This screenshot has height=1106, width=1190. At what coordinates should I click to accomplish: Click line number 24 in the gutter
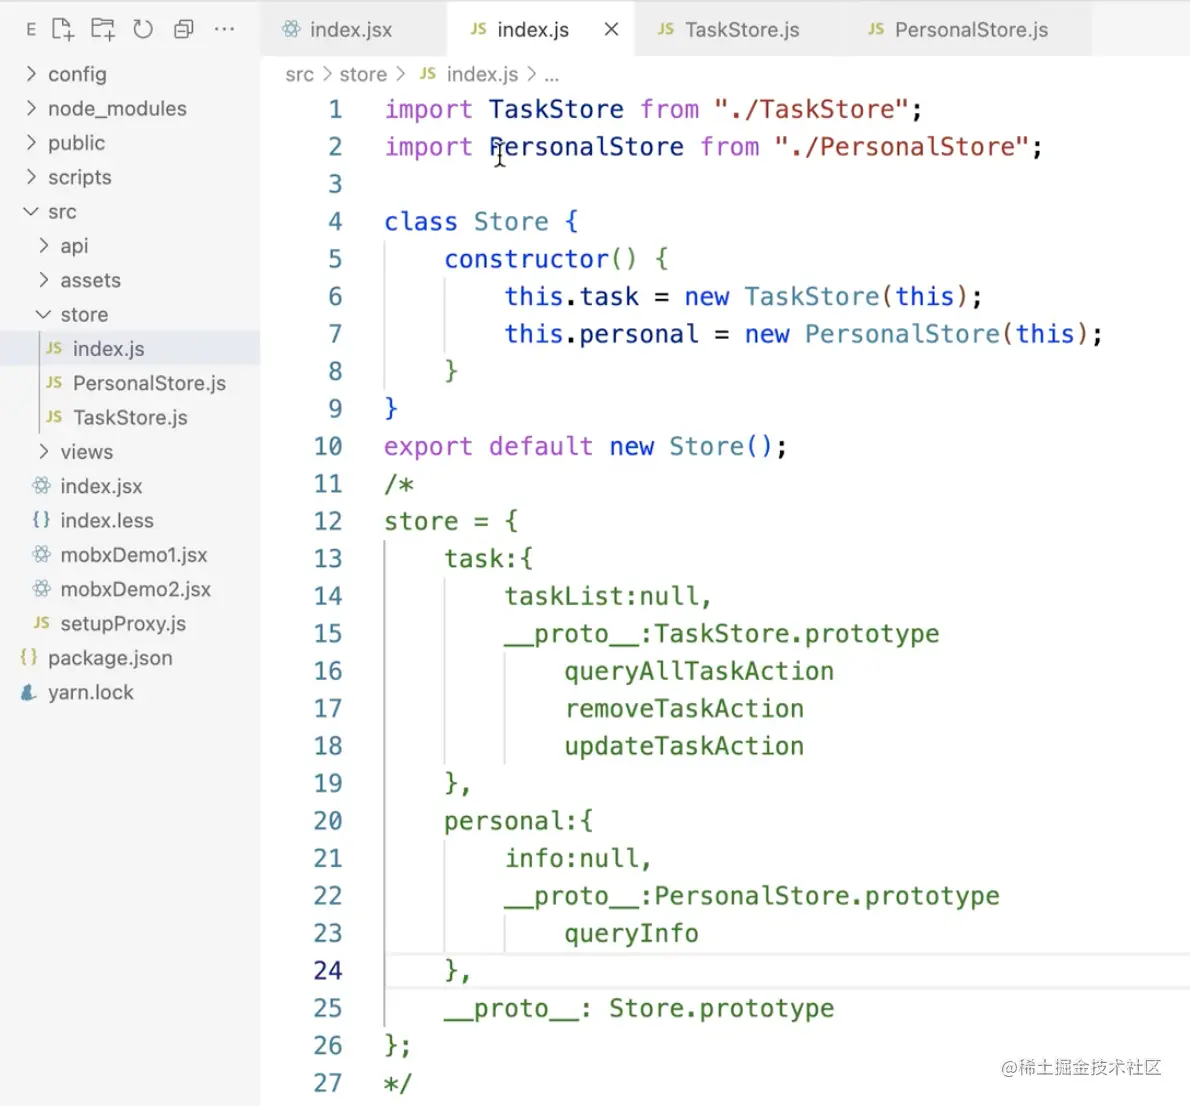[329, 971]
